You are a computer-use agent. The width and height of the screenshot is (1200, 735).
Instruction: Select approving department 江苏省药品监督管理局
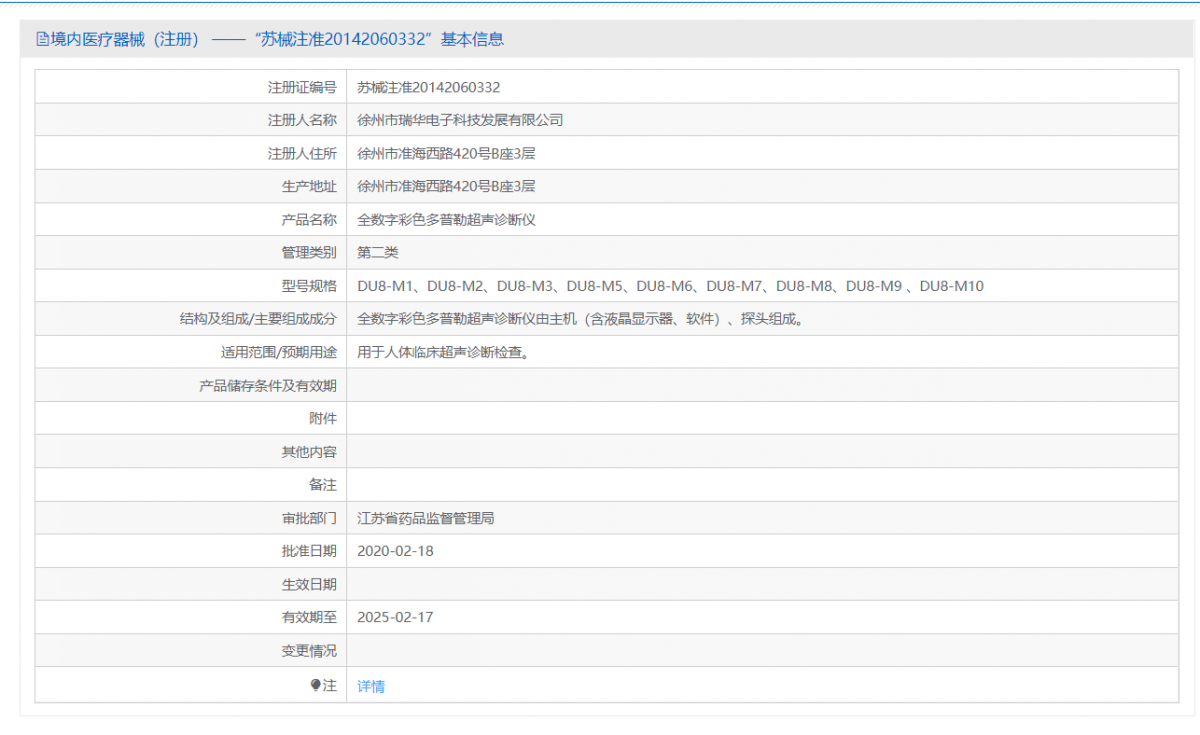[426, 518]
